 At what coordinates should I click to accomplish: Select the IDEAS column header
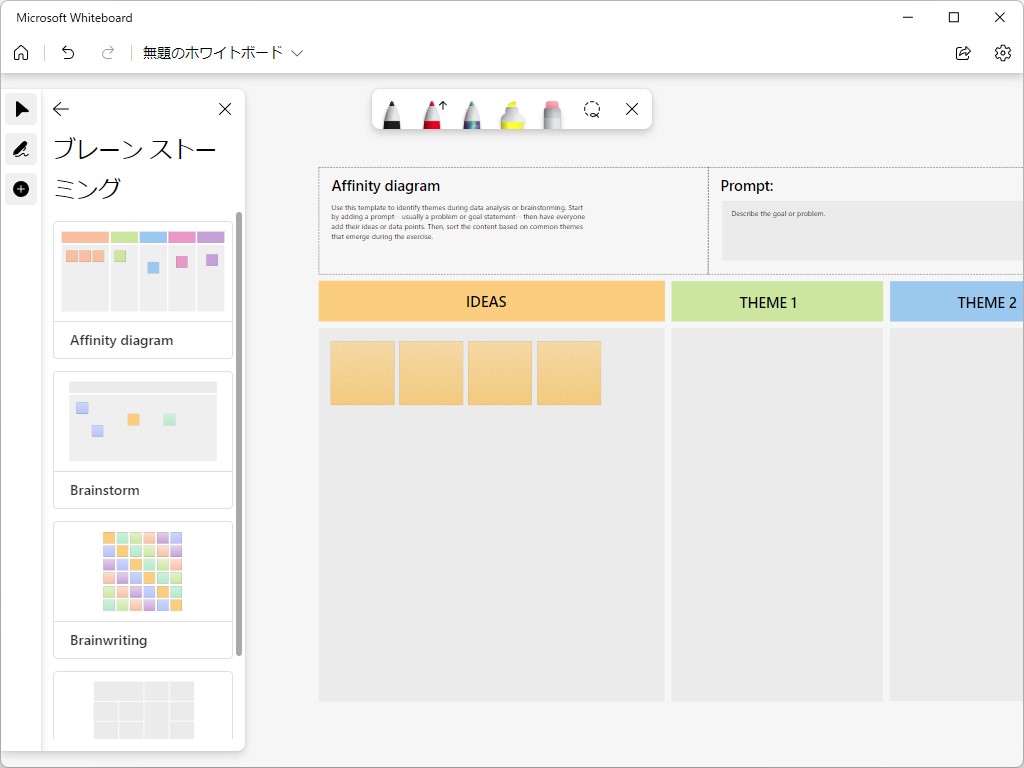492,301
